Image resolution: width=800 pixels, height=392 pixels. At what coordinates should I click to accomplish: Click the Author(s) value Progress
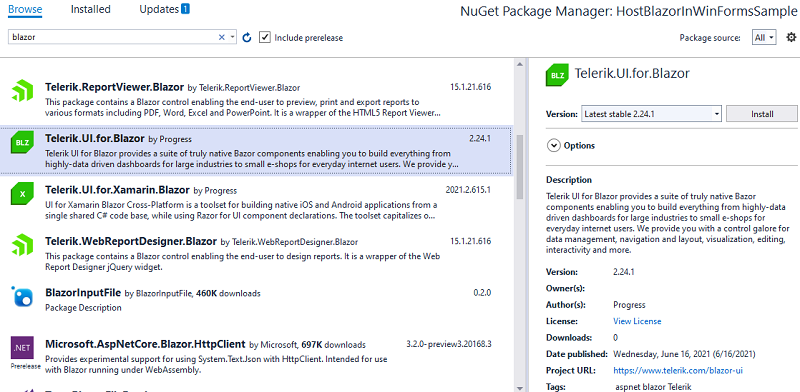pyautogui.click(x=629, y=305)
